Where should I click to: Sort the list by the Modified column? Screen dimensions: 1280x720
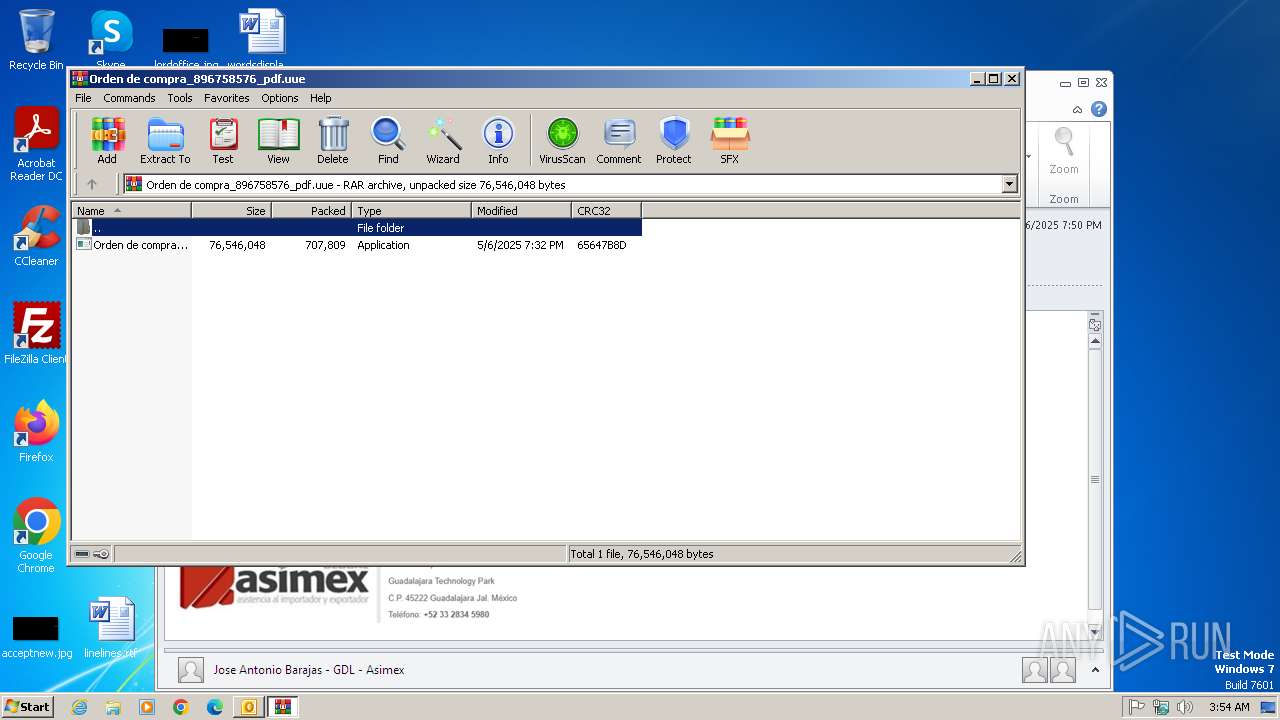[x=521, y=210]
